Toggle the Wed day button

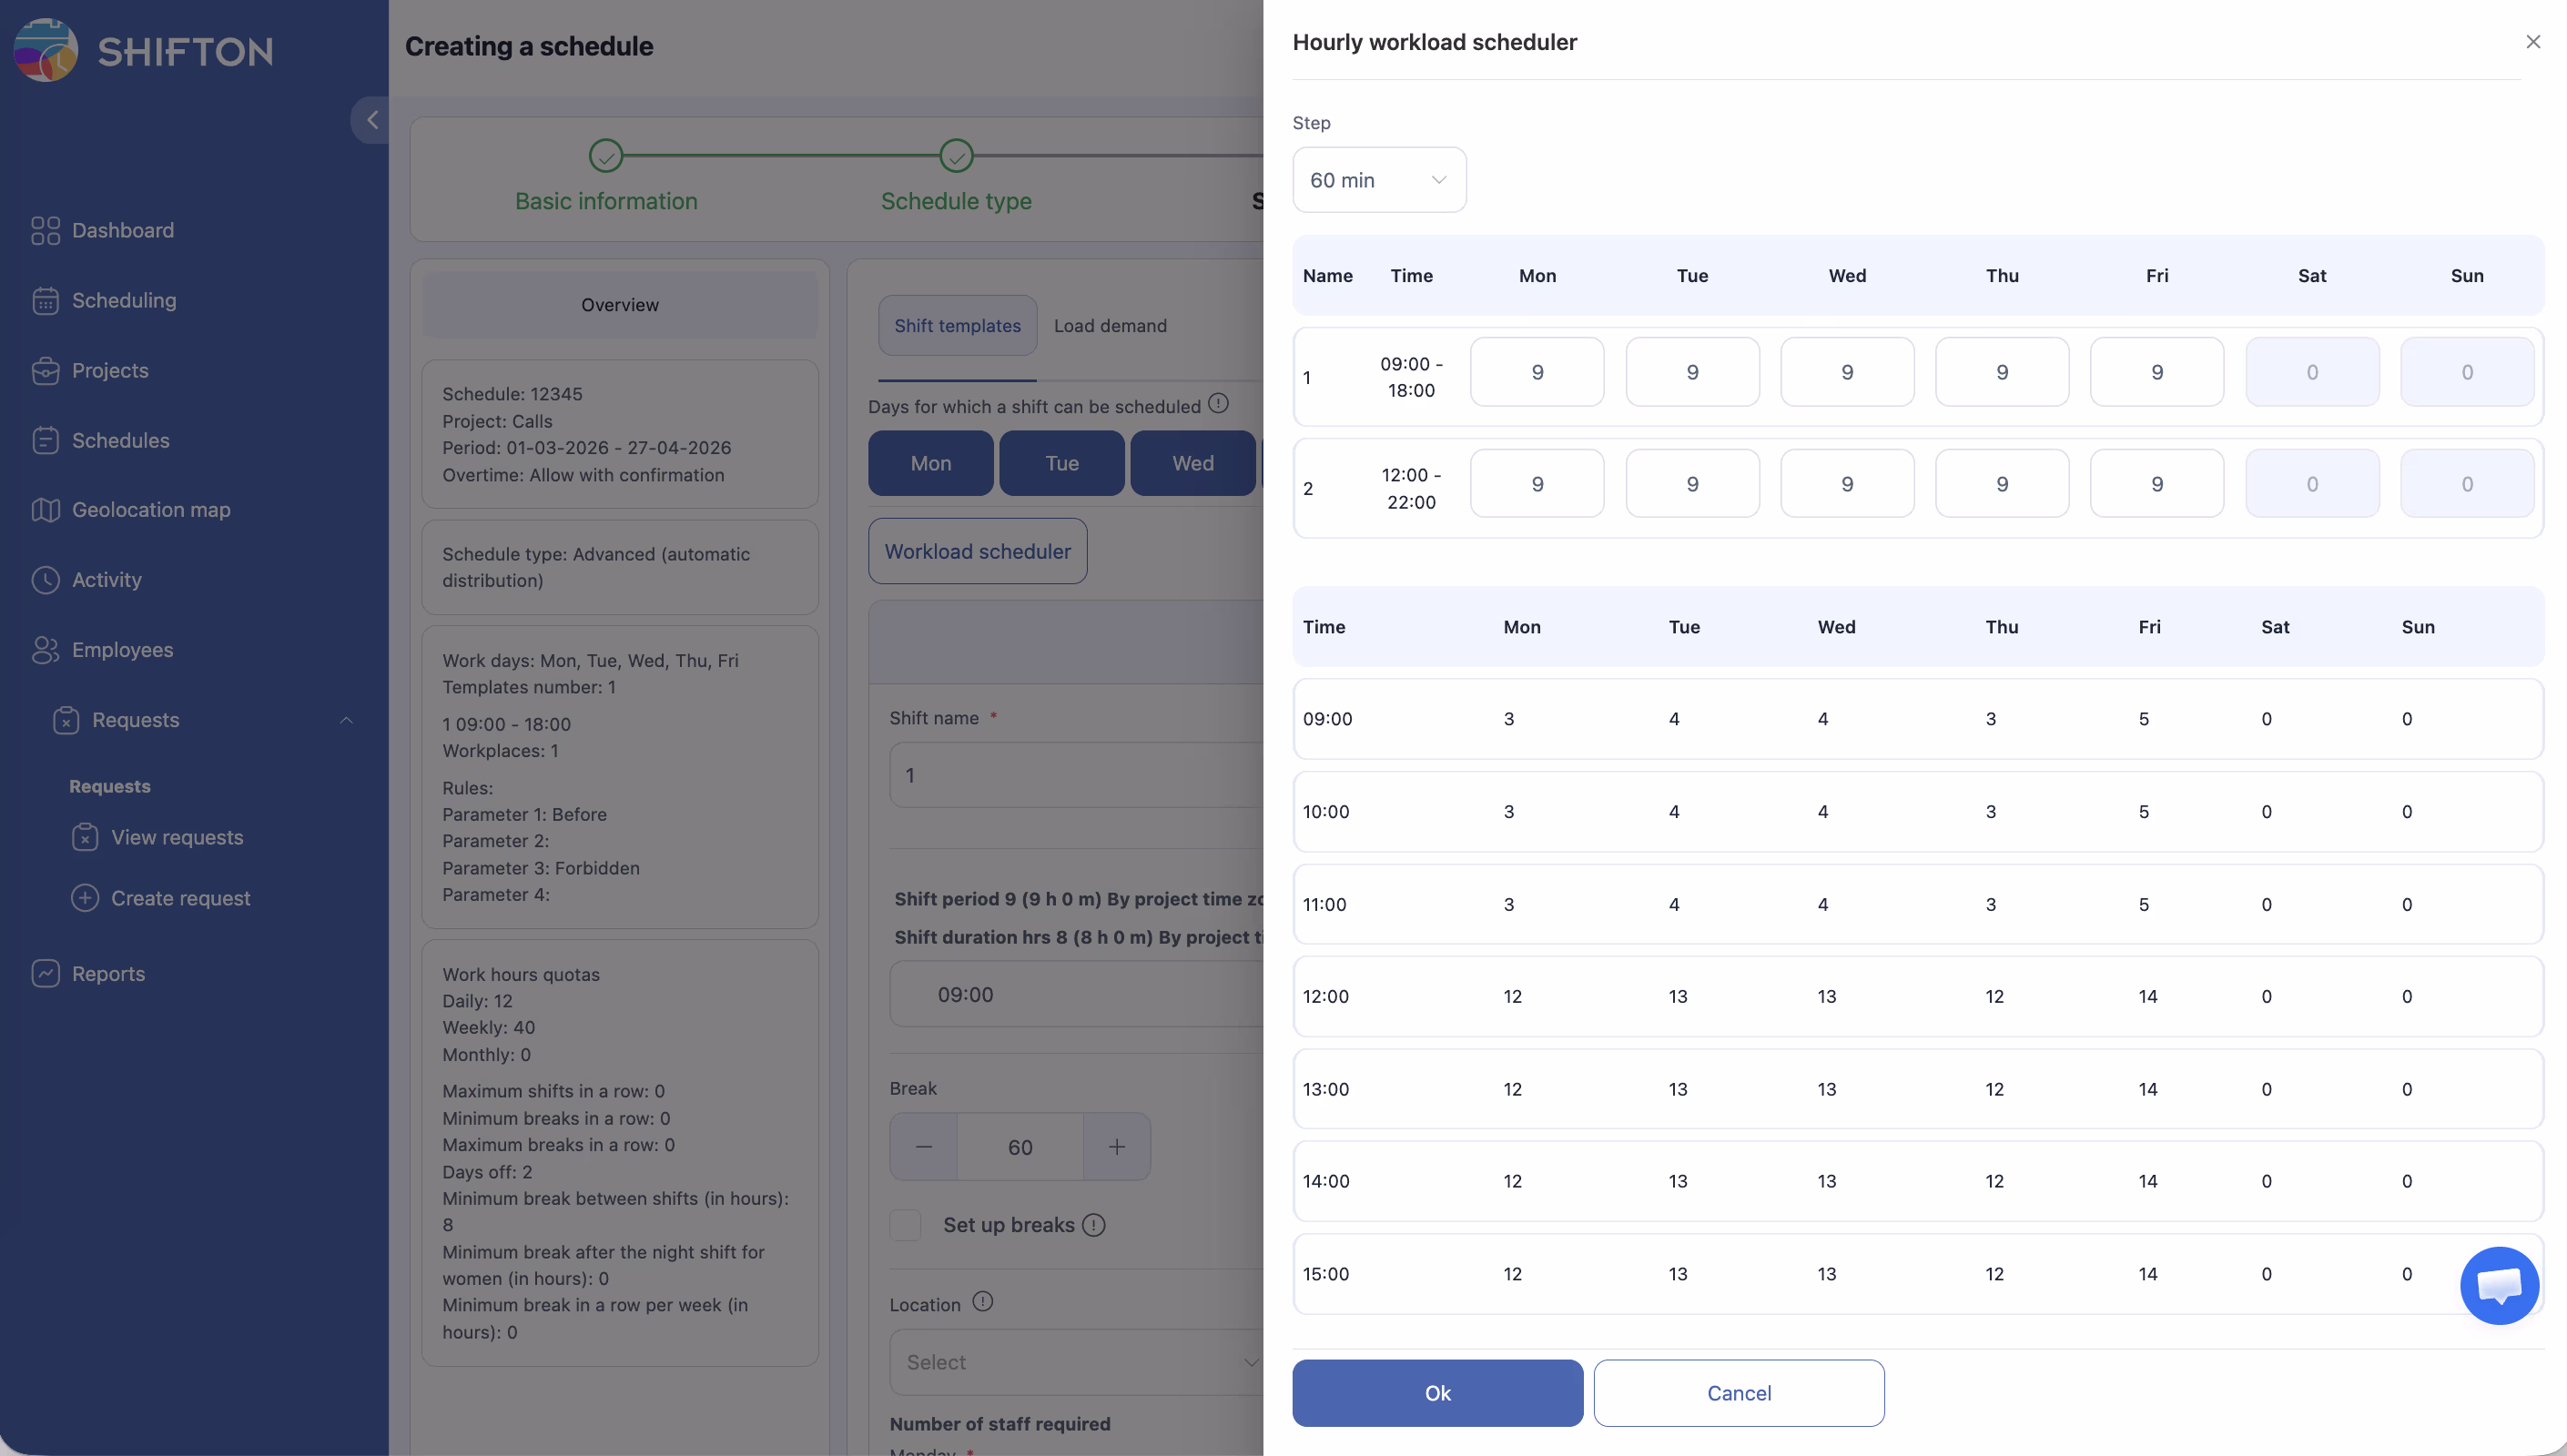1192,463
